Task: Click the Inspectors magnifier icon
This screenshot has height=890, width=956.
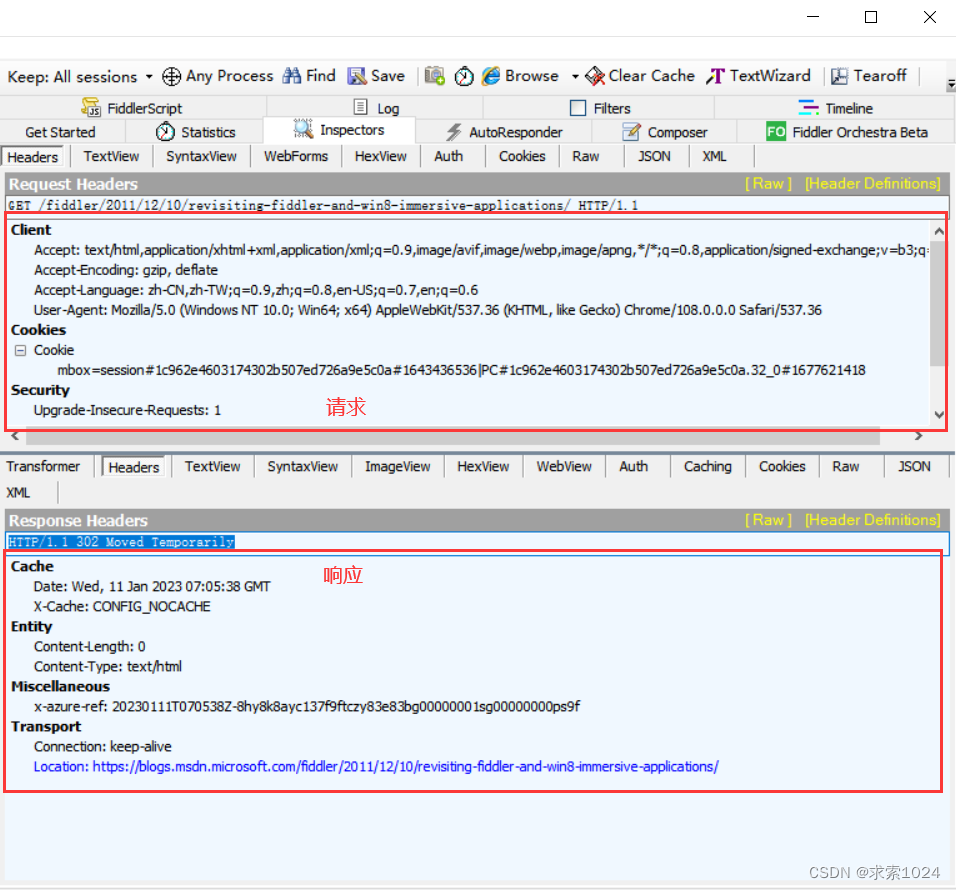Action: tap(303, 129)
